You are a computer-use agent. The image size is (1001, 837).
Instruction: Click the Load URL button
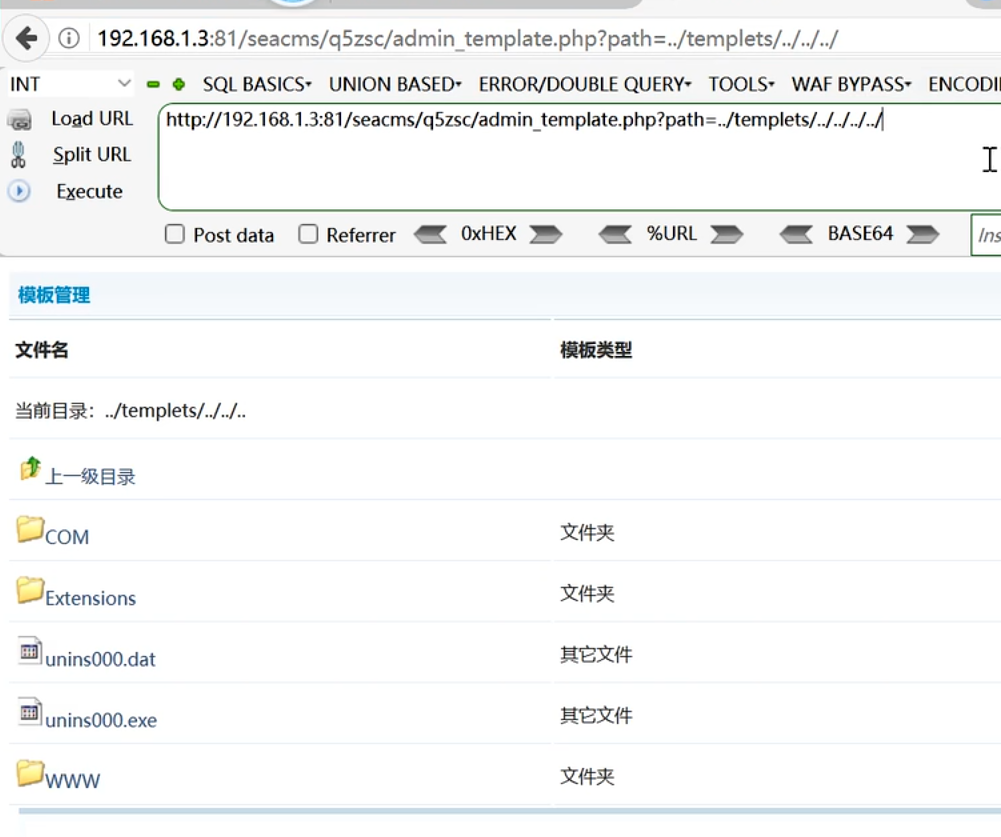[91, 119]
